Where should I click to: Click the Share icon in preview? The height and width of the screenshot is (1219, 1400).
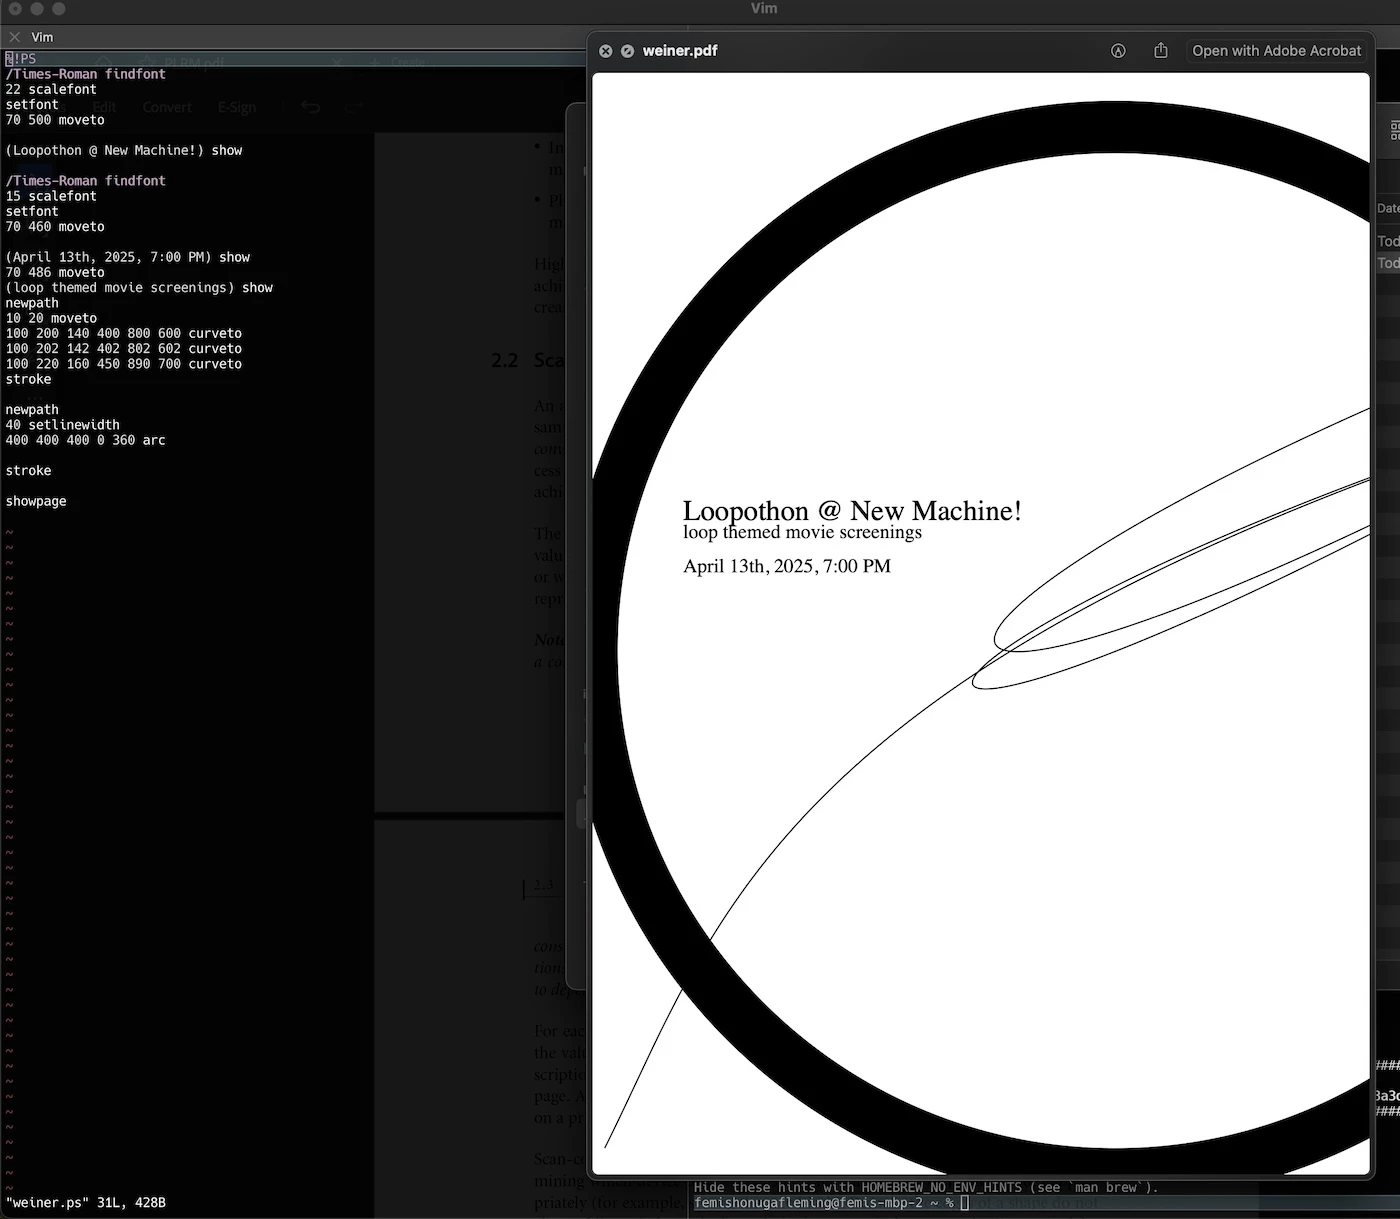tap(1160, 51)
